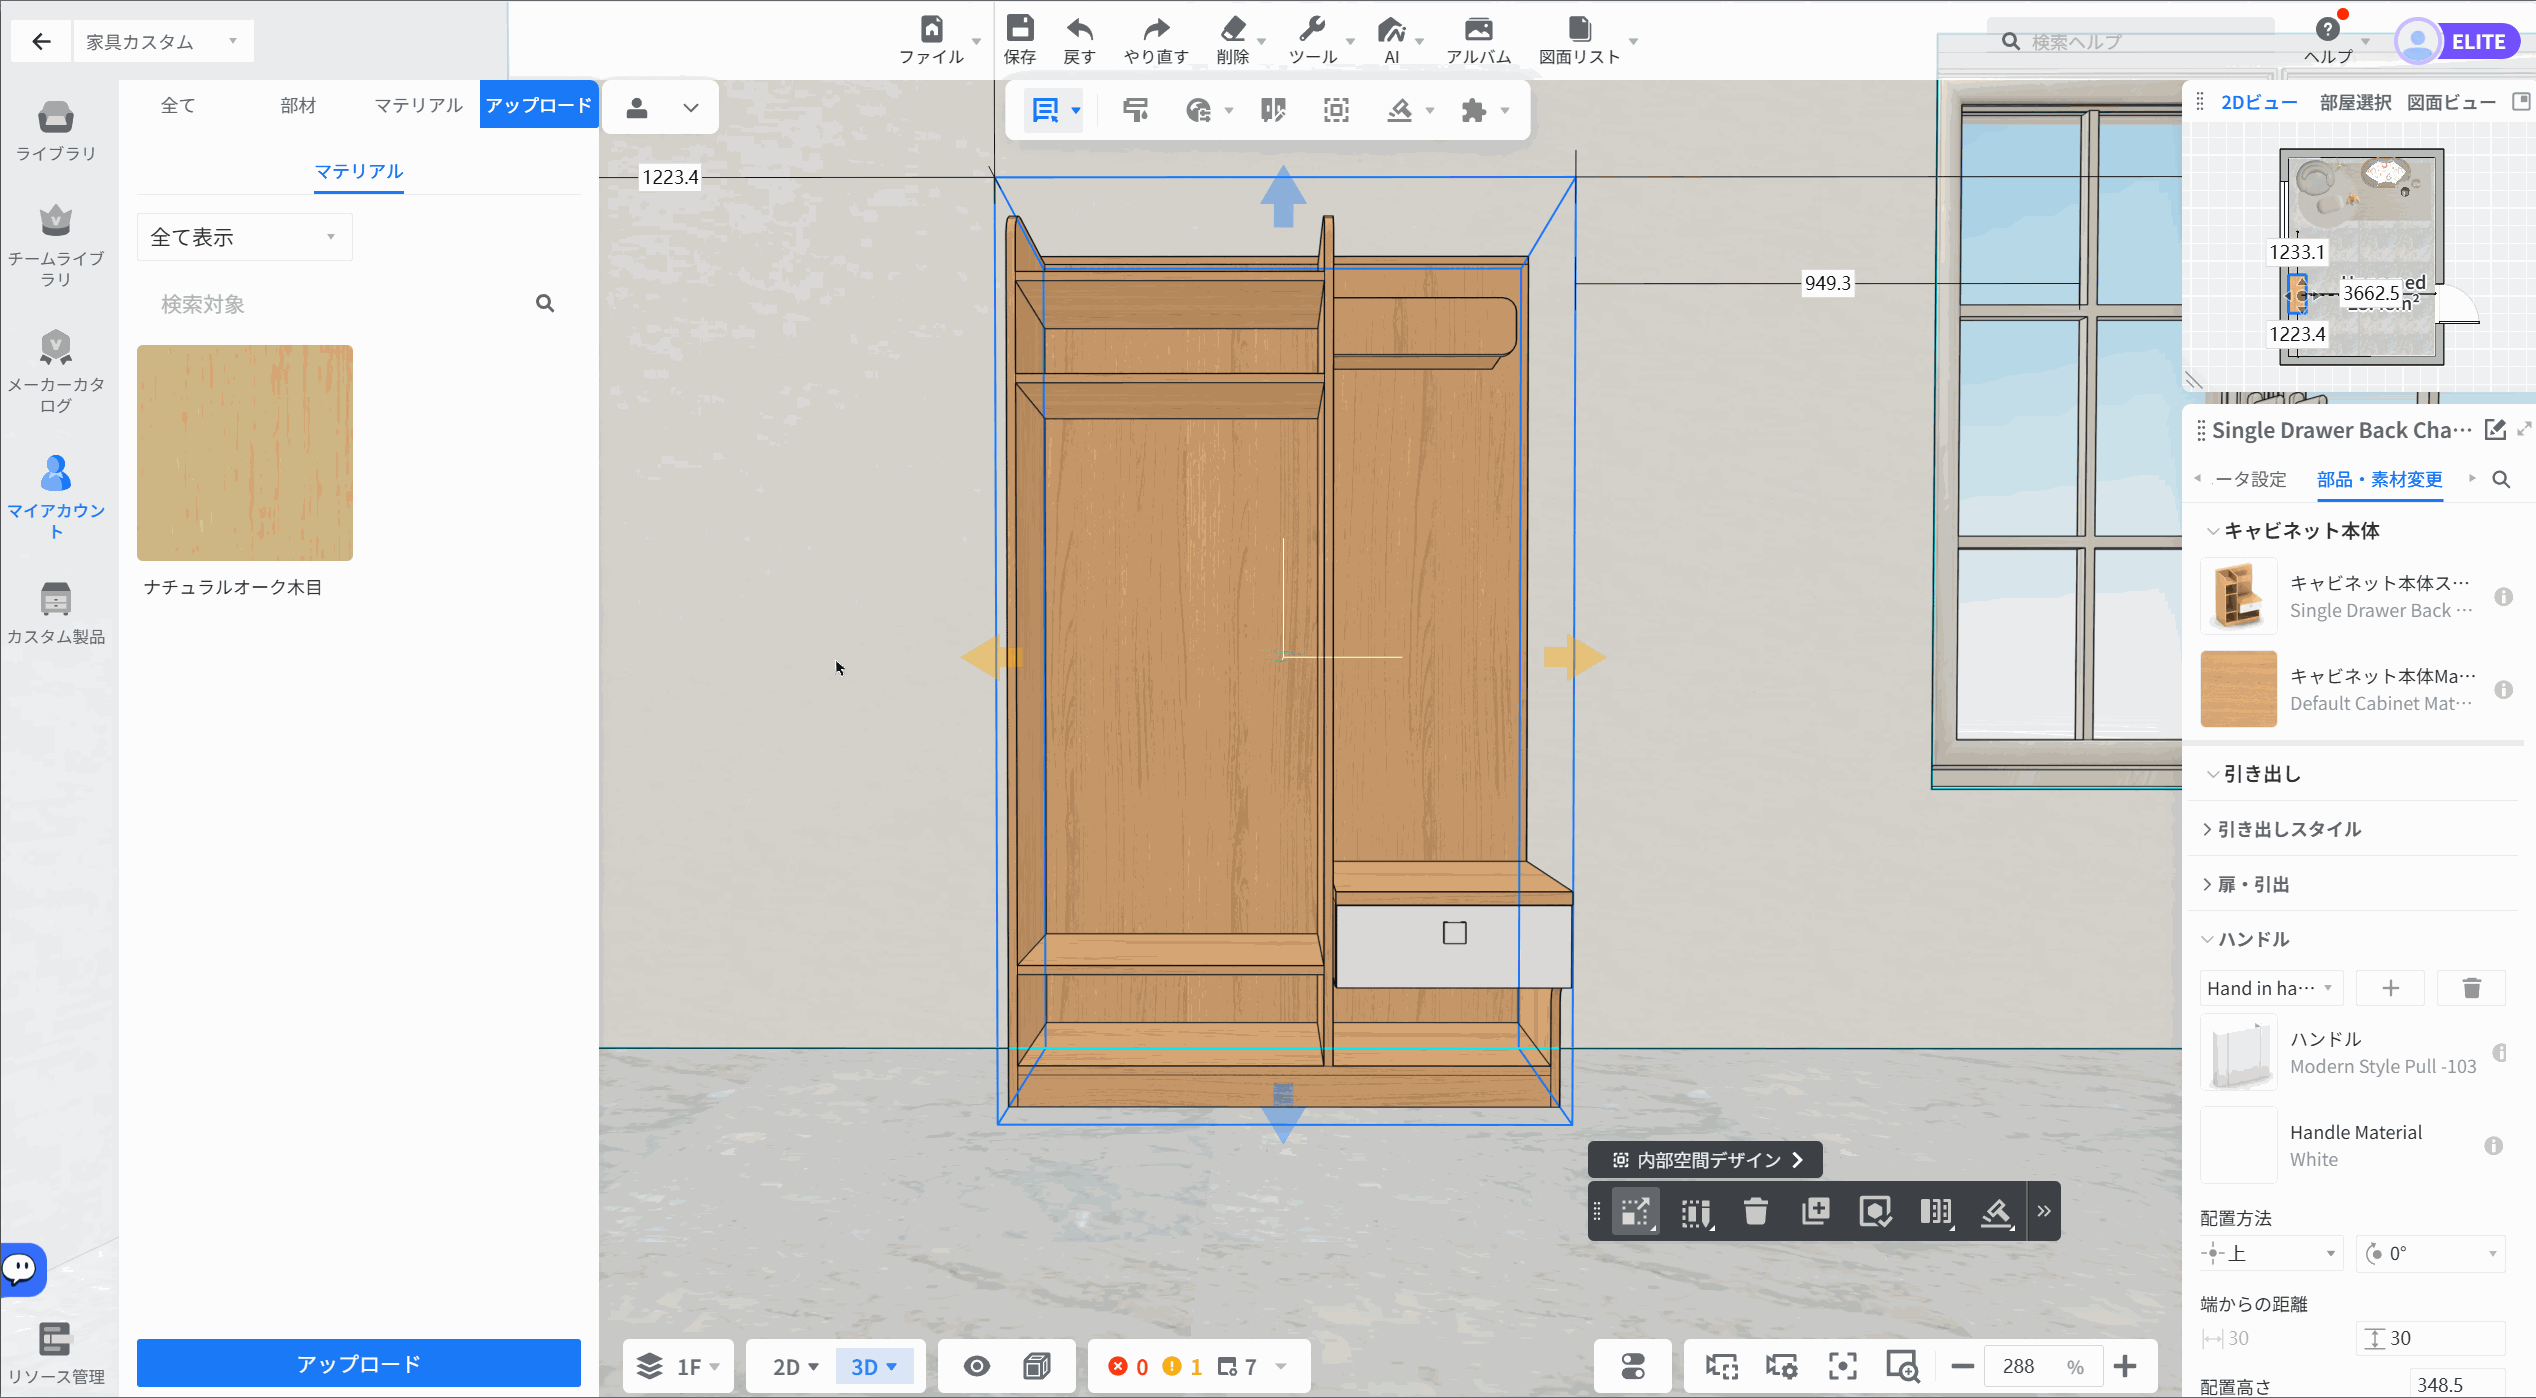
Task: Switch to the 2Dビュー tab
Action: [x=2259, y=102]
